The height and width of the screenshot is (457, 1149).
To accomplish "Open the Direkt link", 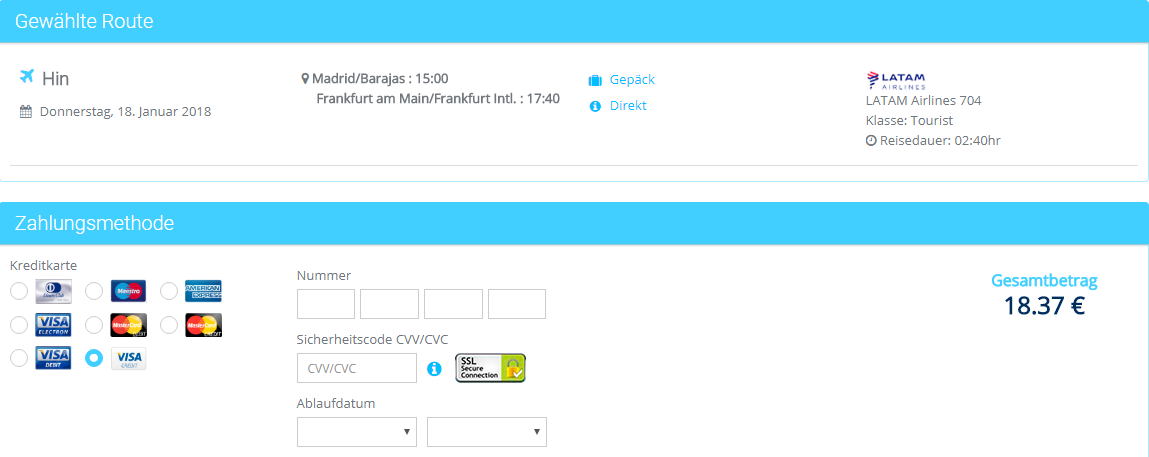I will pyautogui.click(x=628, y=105).
